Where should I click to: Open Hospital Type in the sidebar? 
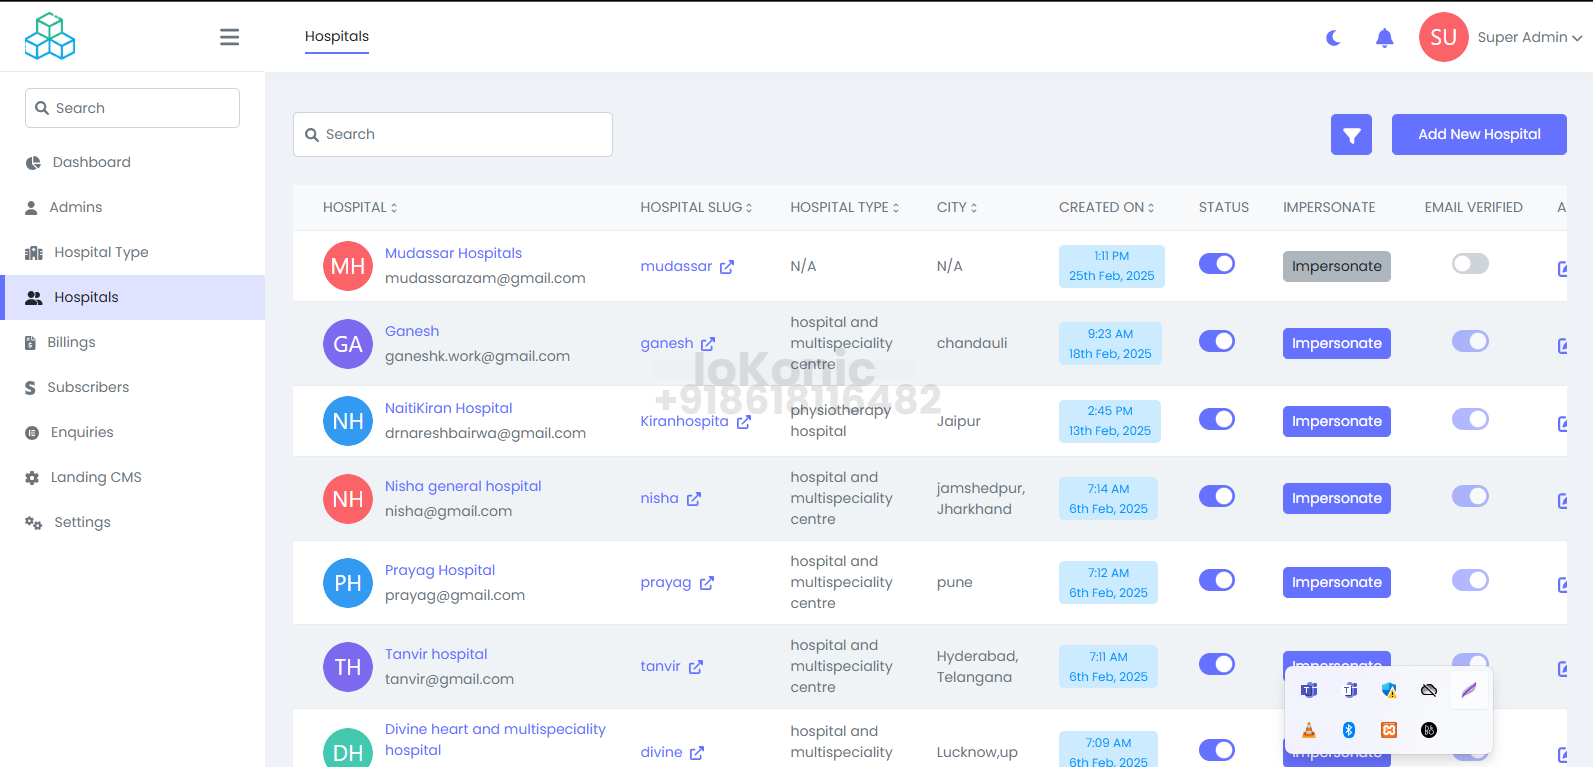click(x=101, y=252)
